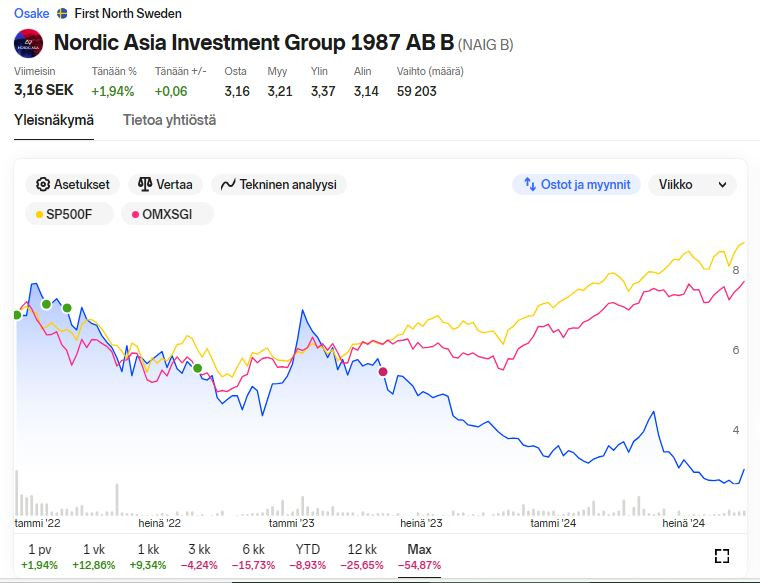Viewport: 760px width, 583px height.
Task: Click the First North Sweden label
Action: point(128,14)
